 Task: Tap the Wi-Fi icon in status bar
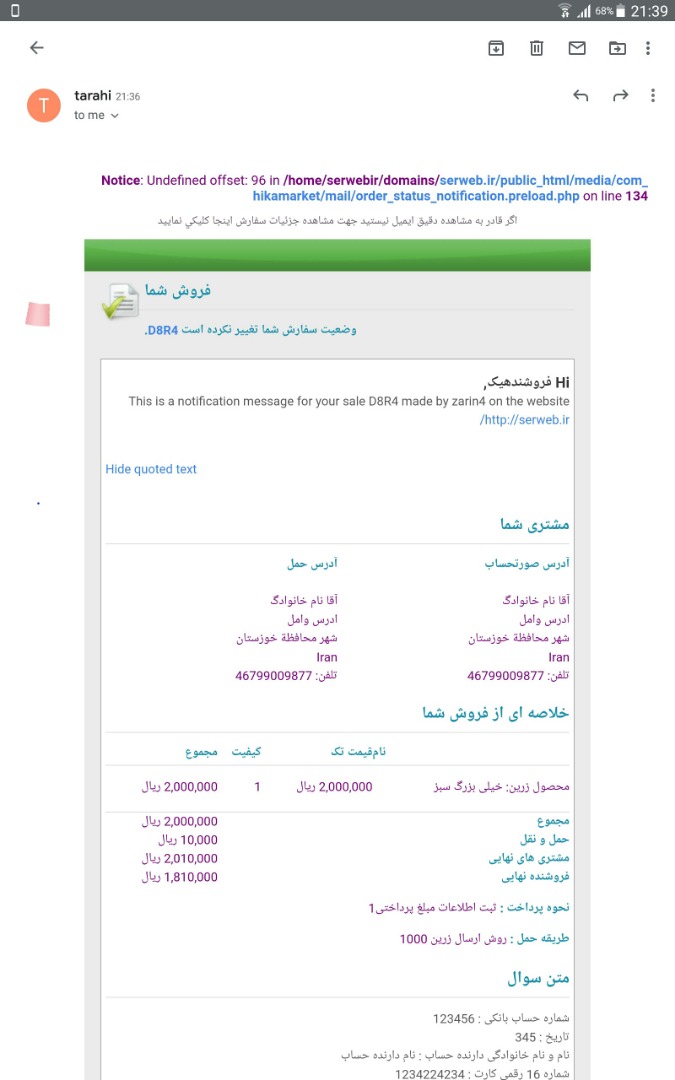565,11
